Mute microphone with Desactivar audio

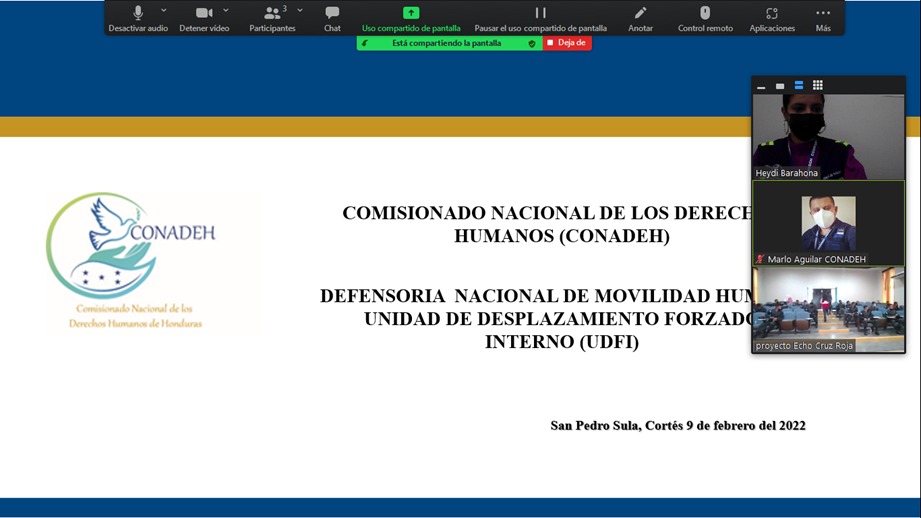[x=138, y=19]
